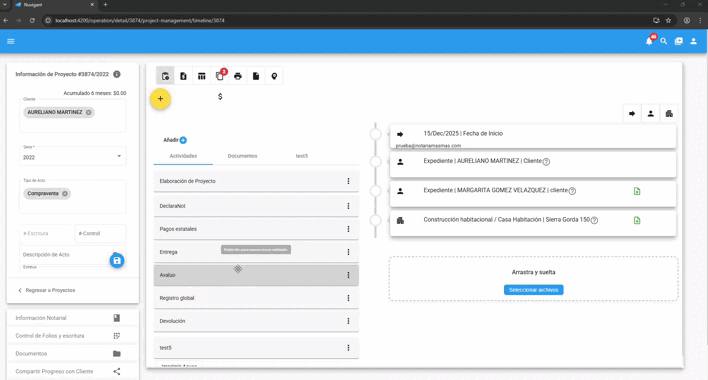This screenshot has width=708, height=380.
Task: Click the blue save floppy button
Action: pyautogui.click(x=117, y=260)
